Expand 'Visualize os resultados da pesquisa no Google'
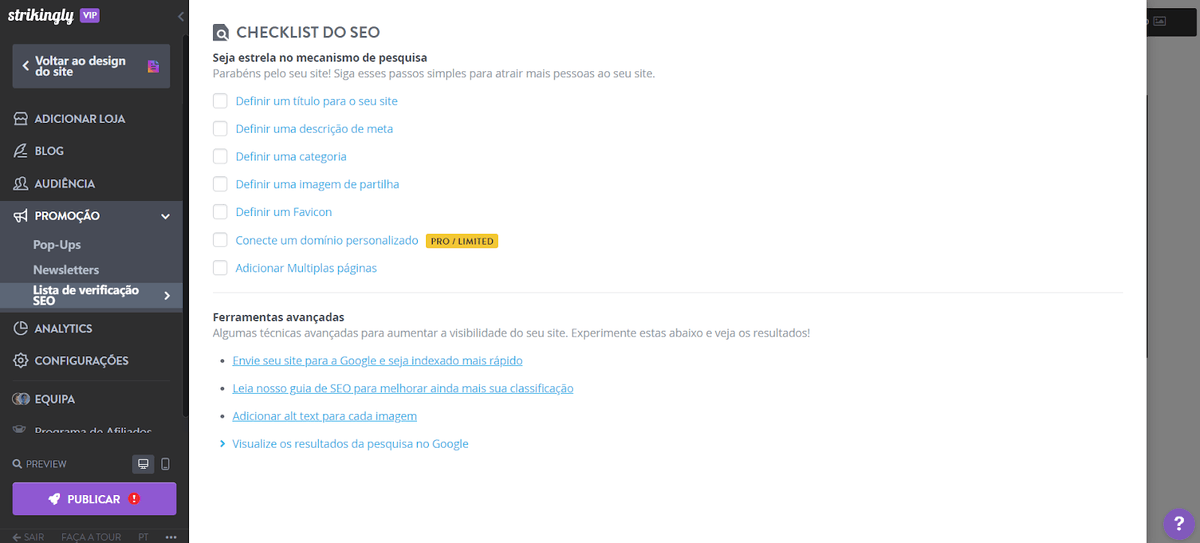The height and width of the screenshot is (543, 1200). tap(350, 444)
